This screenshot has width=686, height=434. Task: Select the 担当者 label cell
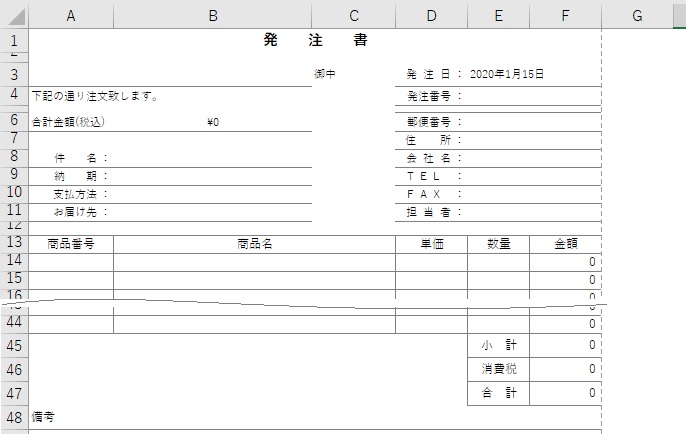coord(432,212)
